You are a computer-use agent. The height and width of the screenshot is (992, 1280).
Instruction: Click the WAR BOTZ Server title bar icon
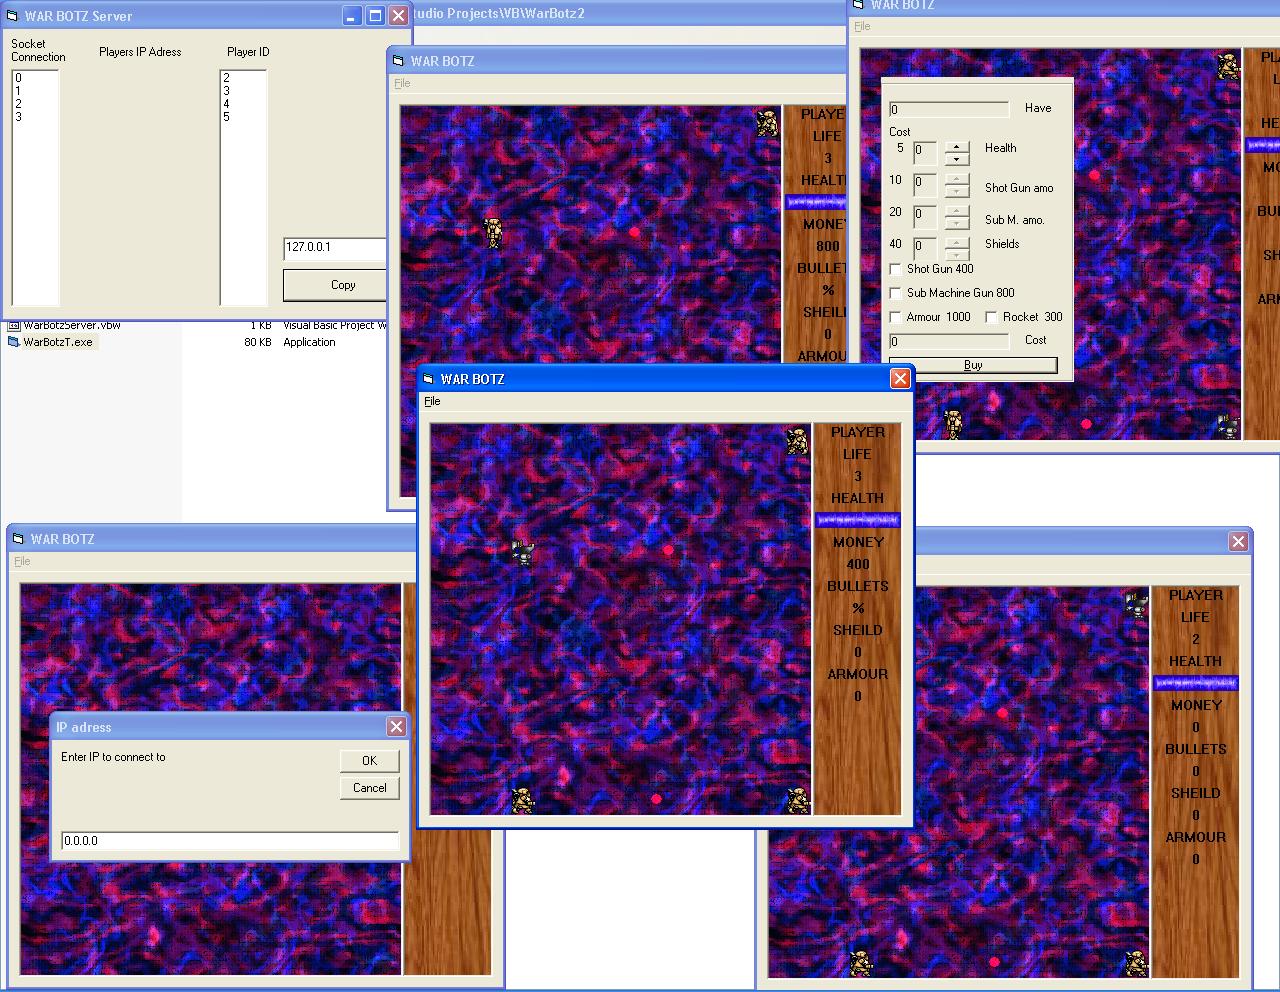click(13, 16)
